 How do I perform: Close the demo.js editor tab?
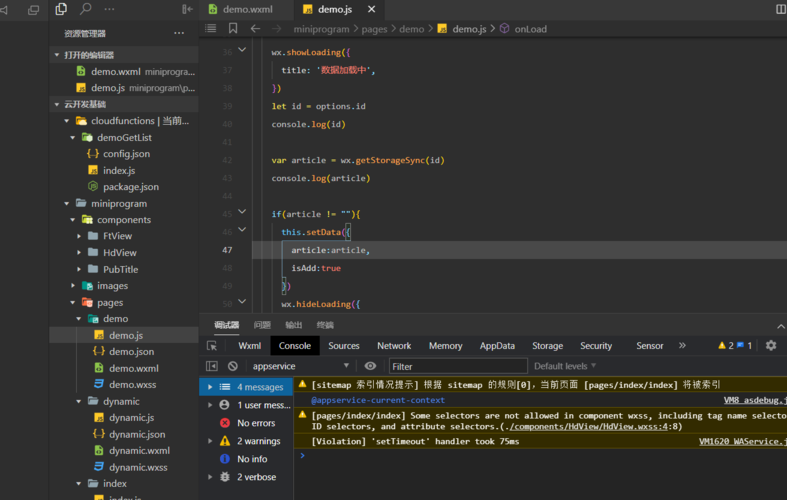371,9
